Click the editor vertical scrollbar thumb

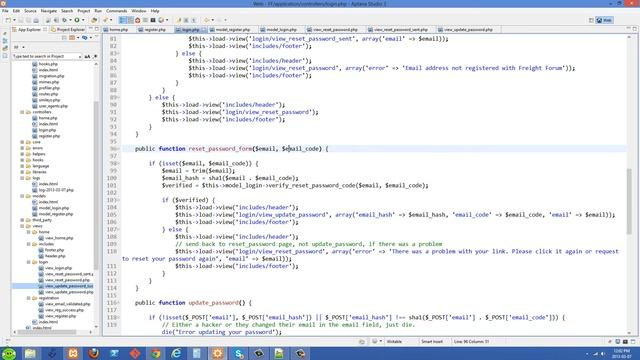(630, 201)
